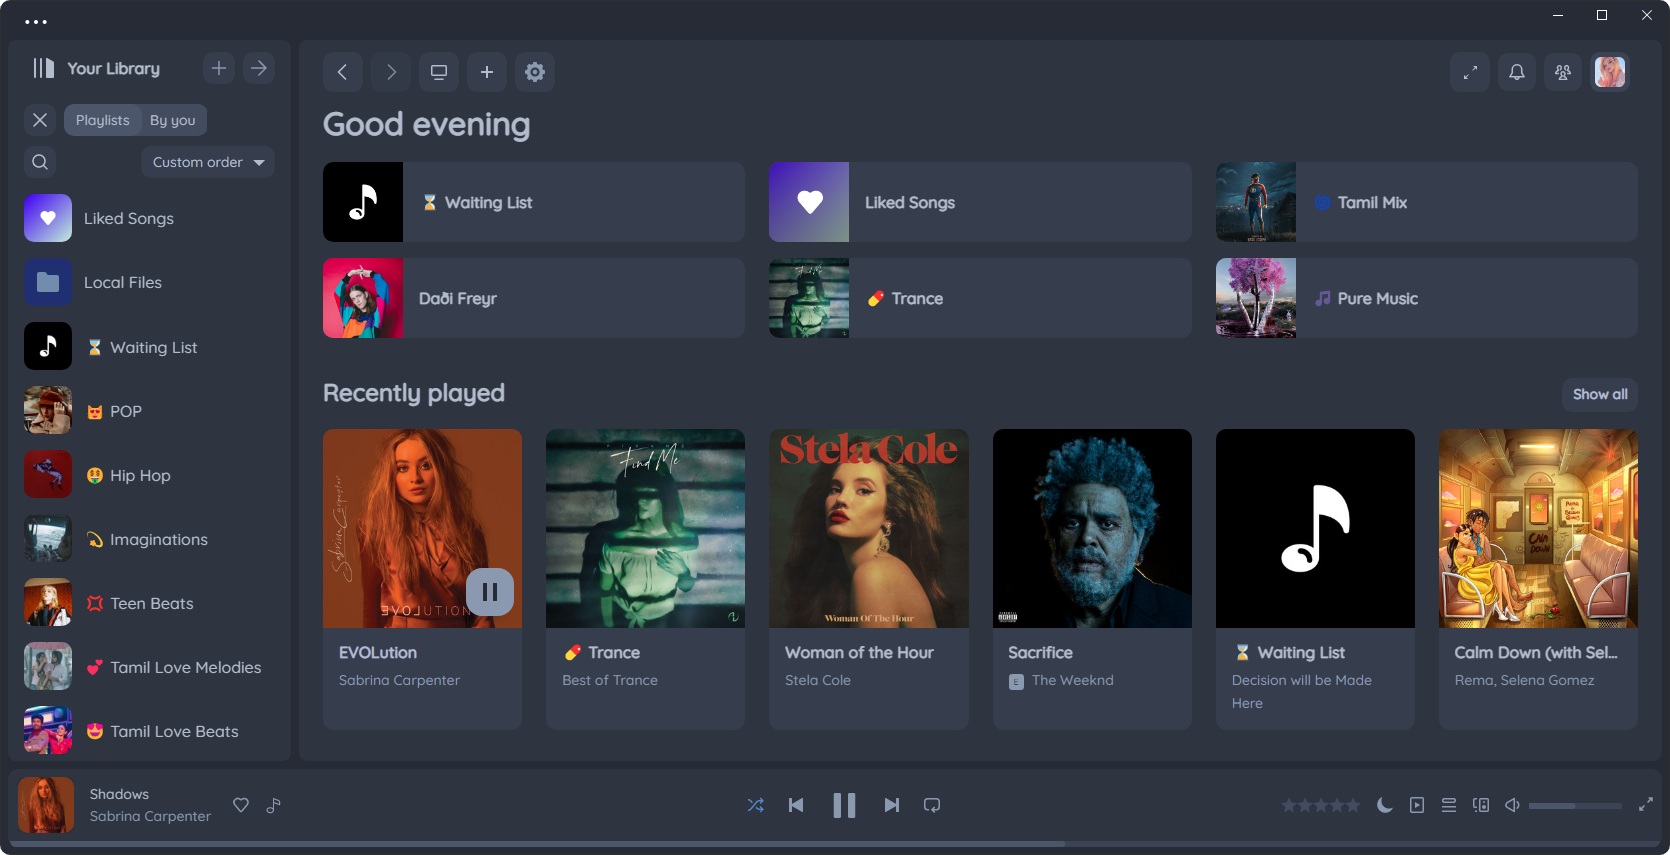Open Sabrina Carpenter in now playing bar

[150, 816]
